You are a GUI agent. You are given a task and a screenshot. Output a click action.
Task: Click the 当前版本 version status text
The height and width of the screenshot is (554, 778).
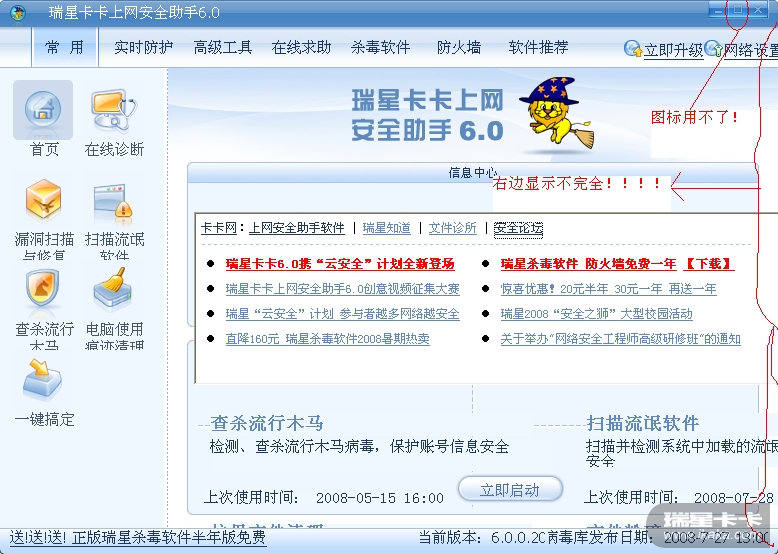pyautogui.click(x=481, y=537)
